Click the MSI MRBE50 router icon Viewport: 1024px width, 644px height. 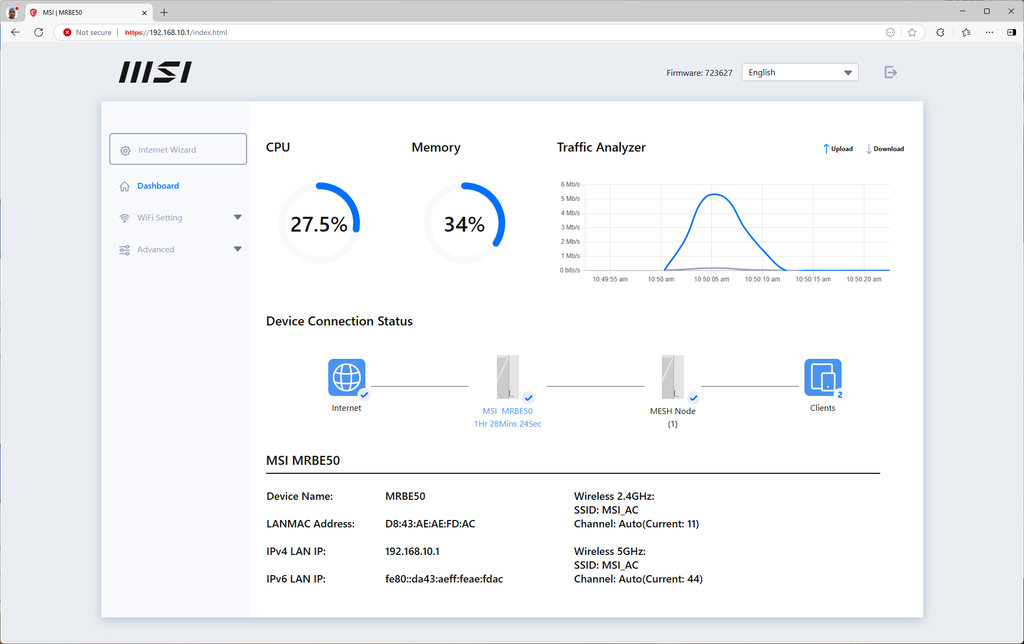508,378
